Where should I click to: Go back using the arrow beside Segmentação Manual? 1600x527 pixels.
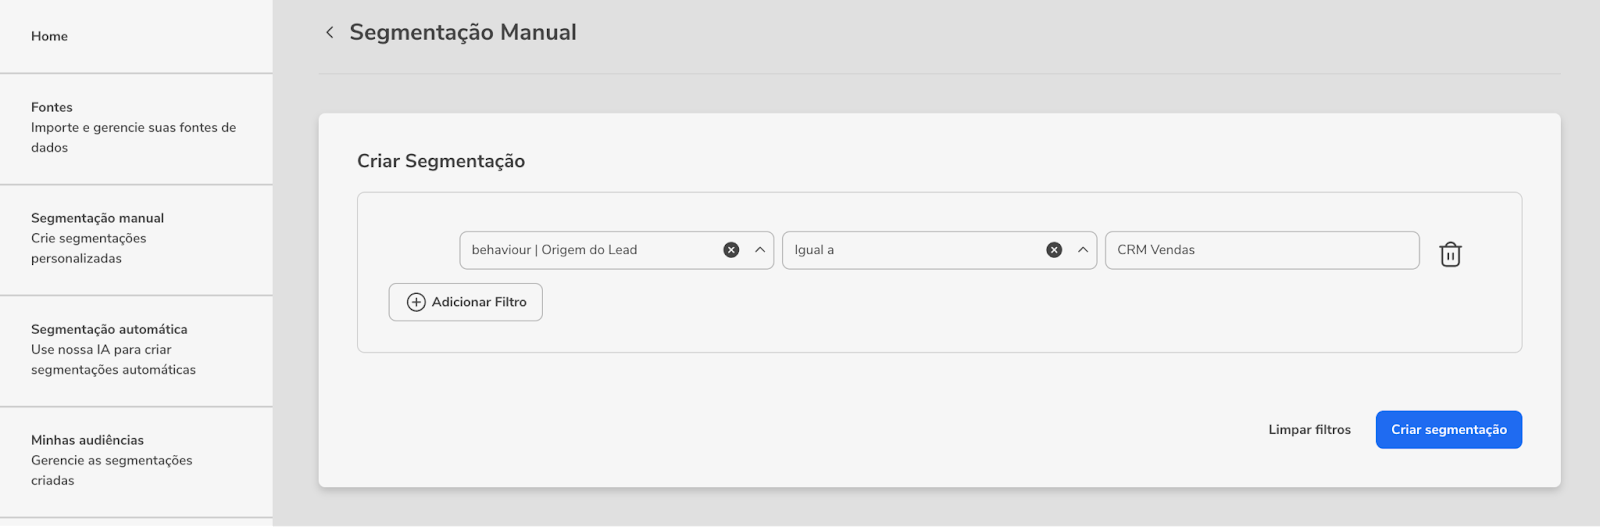tap(329, 32)
